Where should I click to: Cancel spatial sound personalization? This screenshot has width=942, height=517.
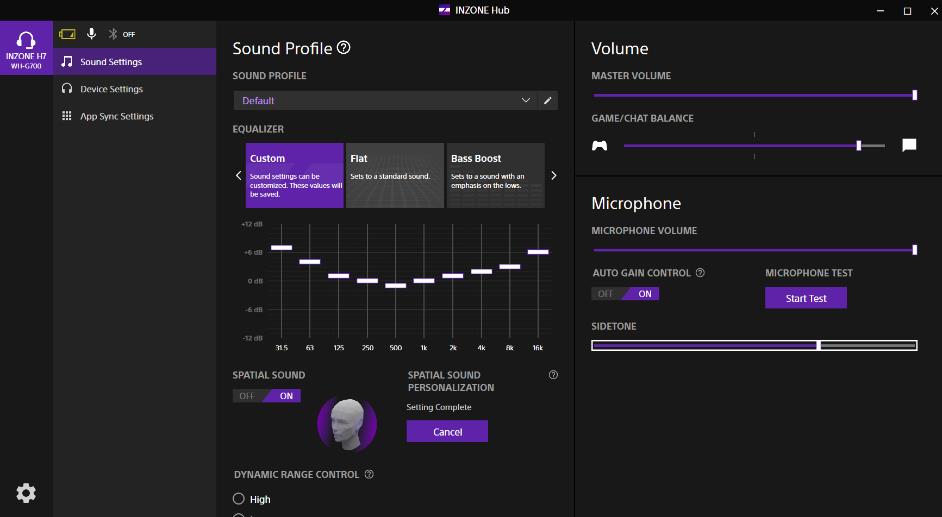coord(447,431)
